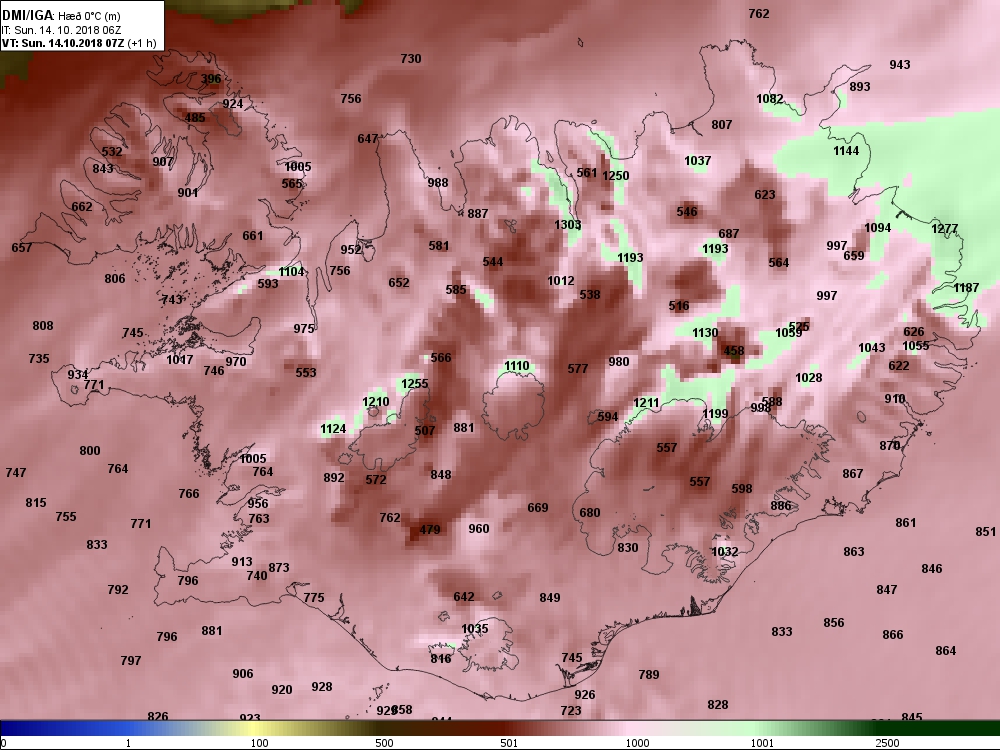
Task: Select the 1000 tick on the legend bar
Action: click(637, 743)
